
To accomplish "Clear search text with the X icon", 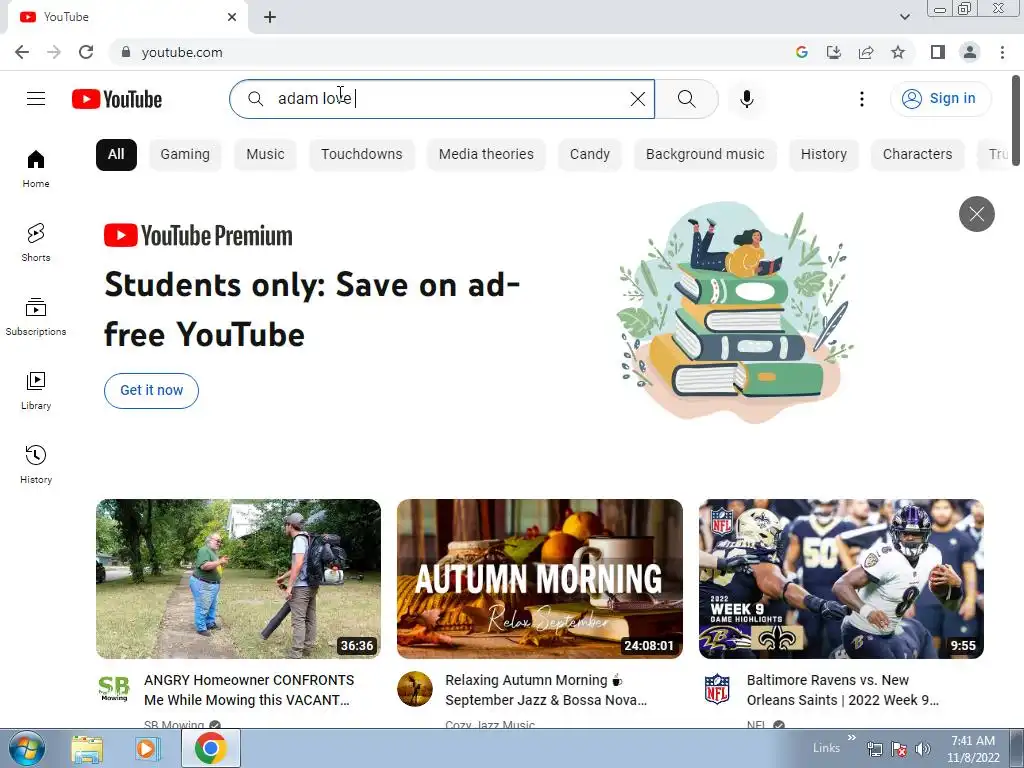I will tap(637, 99).
